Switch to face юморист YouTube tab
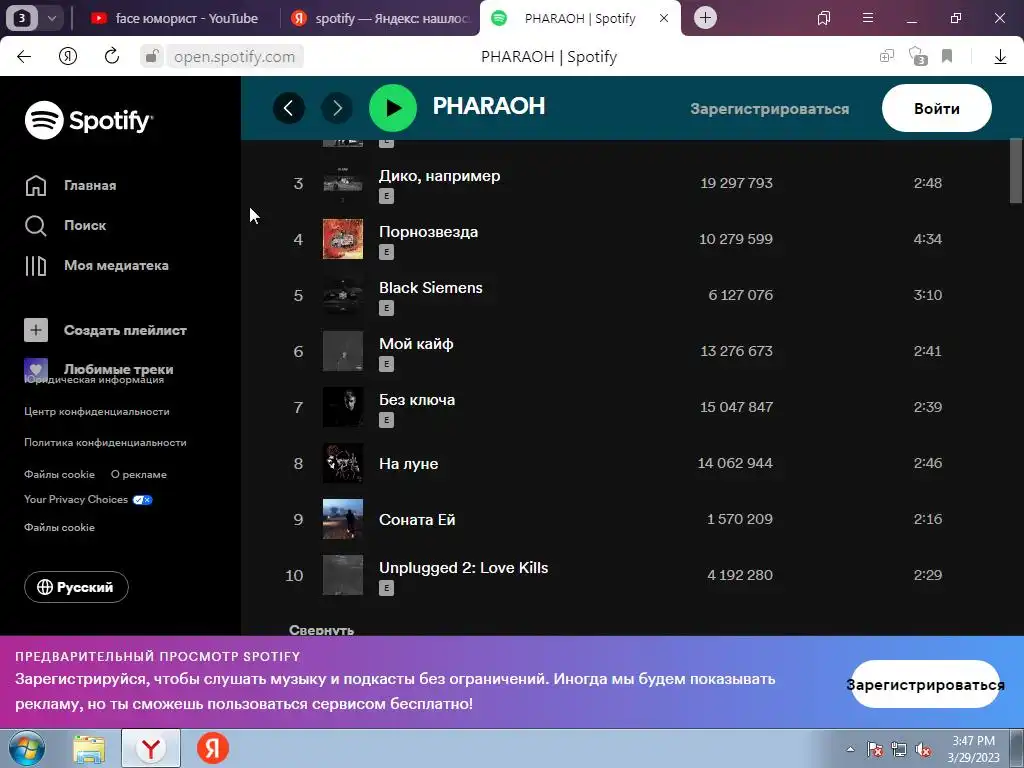The height and width of the screenshot is (768, 1024). 174,18
